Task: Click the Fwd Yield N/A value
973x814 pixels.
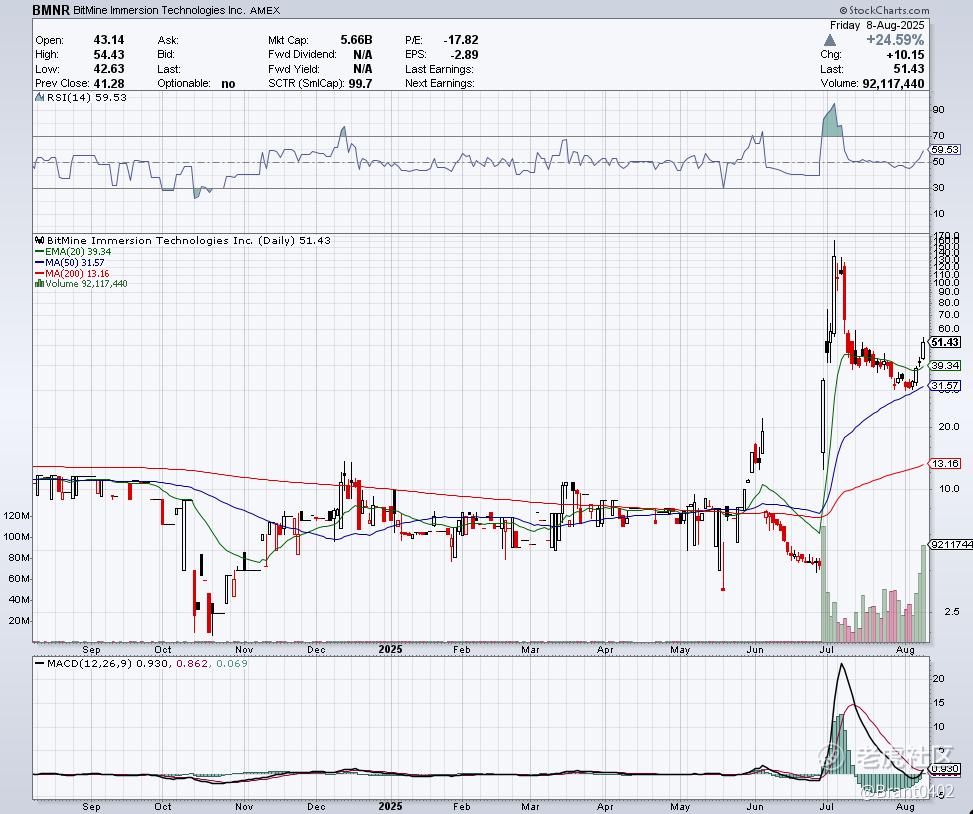Action: 363,69
